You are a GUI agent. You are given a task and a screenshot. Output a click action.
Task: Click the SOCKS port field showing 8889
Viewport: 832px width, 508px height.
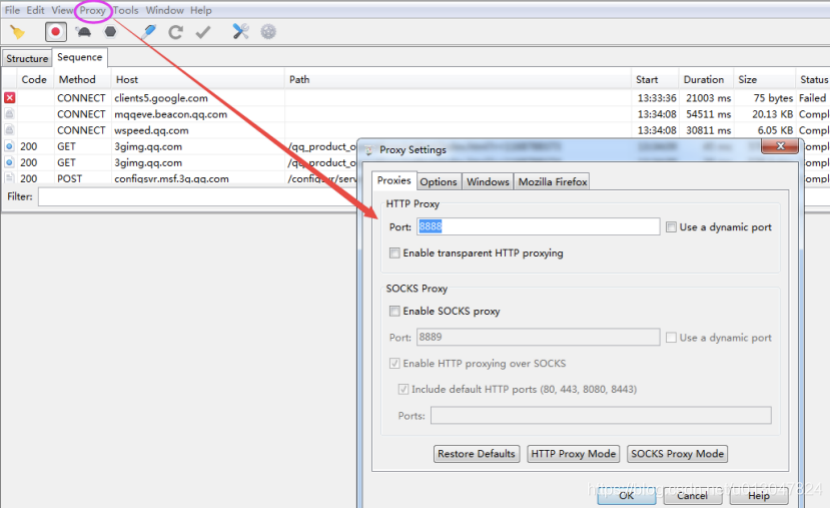(x=538, y=337)
